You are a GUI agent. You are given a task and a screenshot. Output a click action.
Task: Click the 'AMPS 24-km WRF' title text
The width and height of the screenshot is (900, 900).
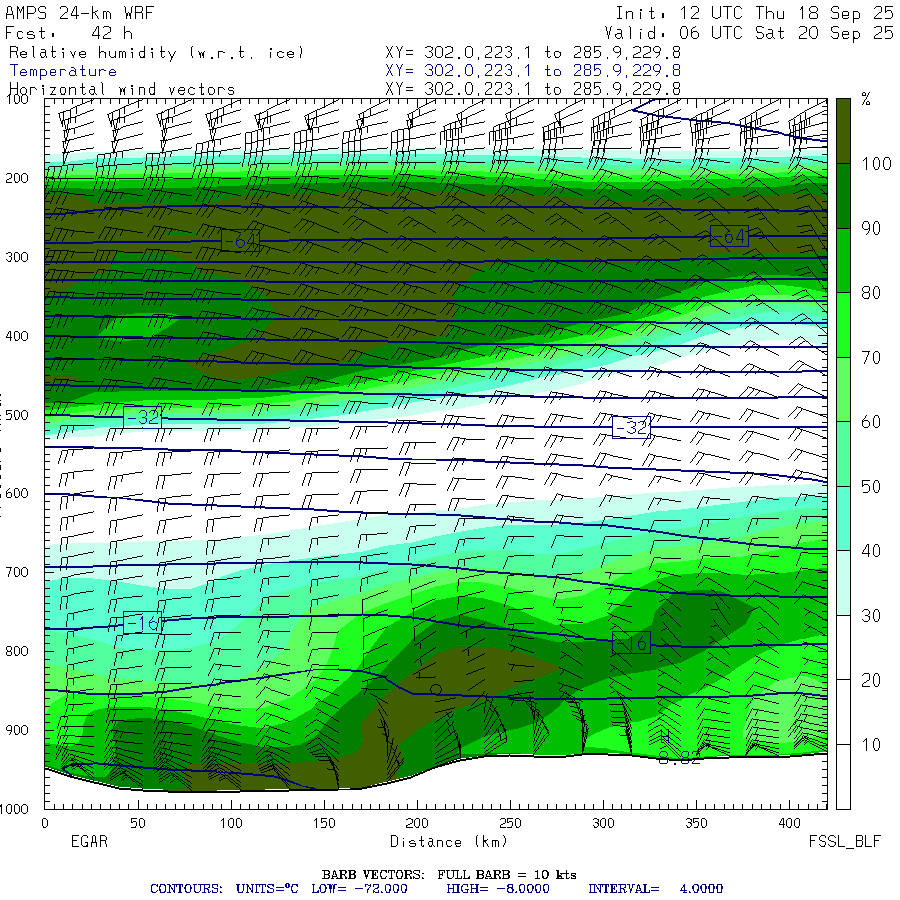tap(79, 13)
